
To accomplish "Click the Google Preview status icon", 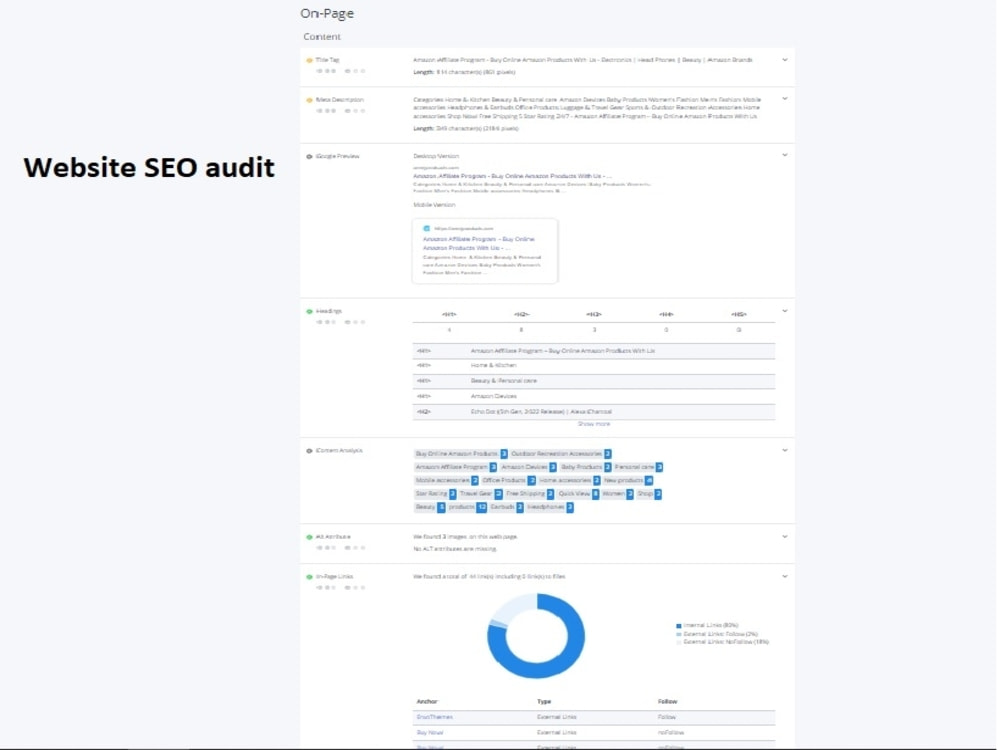I will (x=310, y=156).
